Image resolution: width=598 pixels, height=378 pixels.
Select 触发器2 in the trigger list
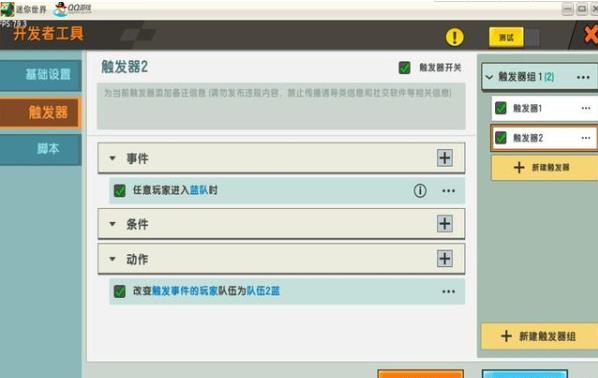545,138
